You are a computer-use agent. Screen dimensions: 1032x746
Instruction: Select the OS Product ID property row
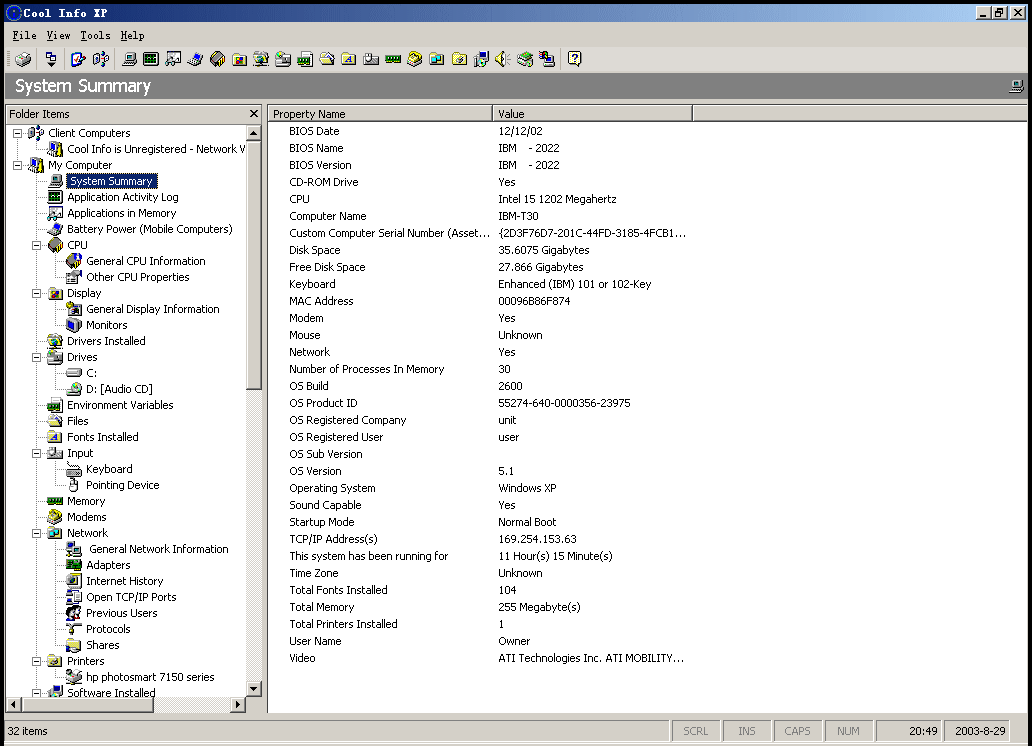coord(480,403)
